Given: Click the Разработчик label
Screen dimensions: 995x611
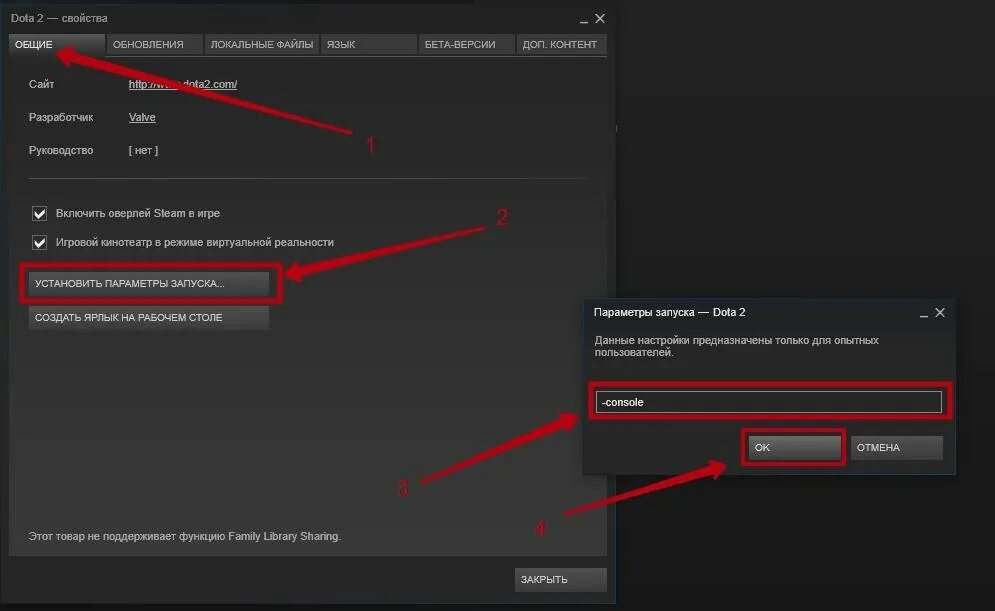Looking at the screenshot, I should pyautogui.click(x=61, y=117).
